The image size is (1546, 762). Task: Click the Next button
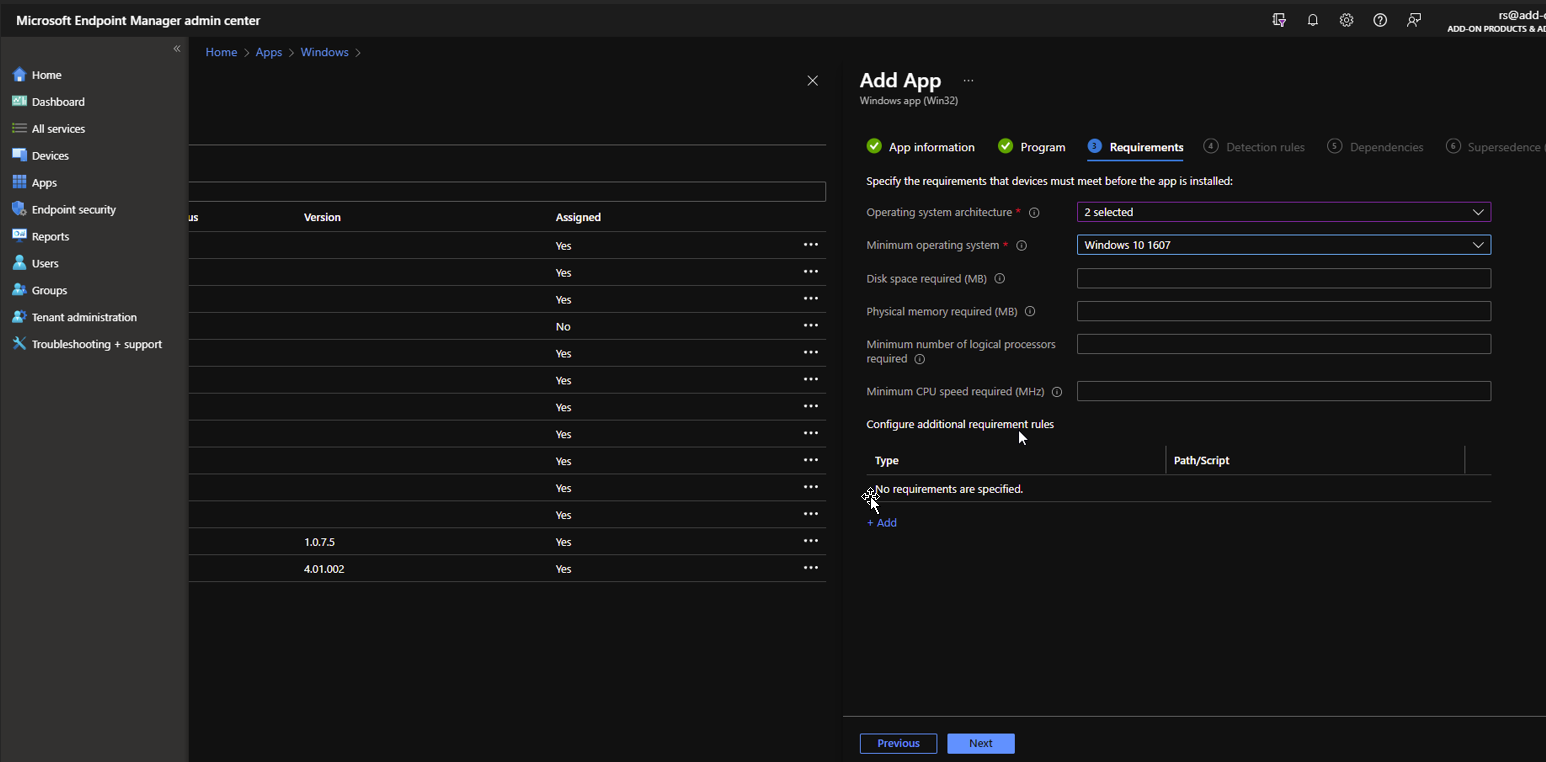point(981,743)
